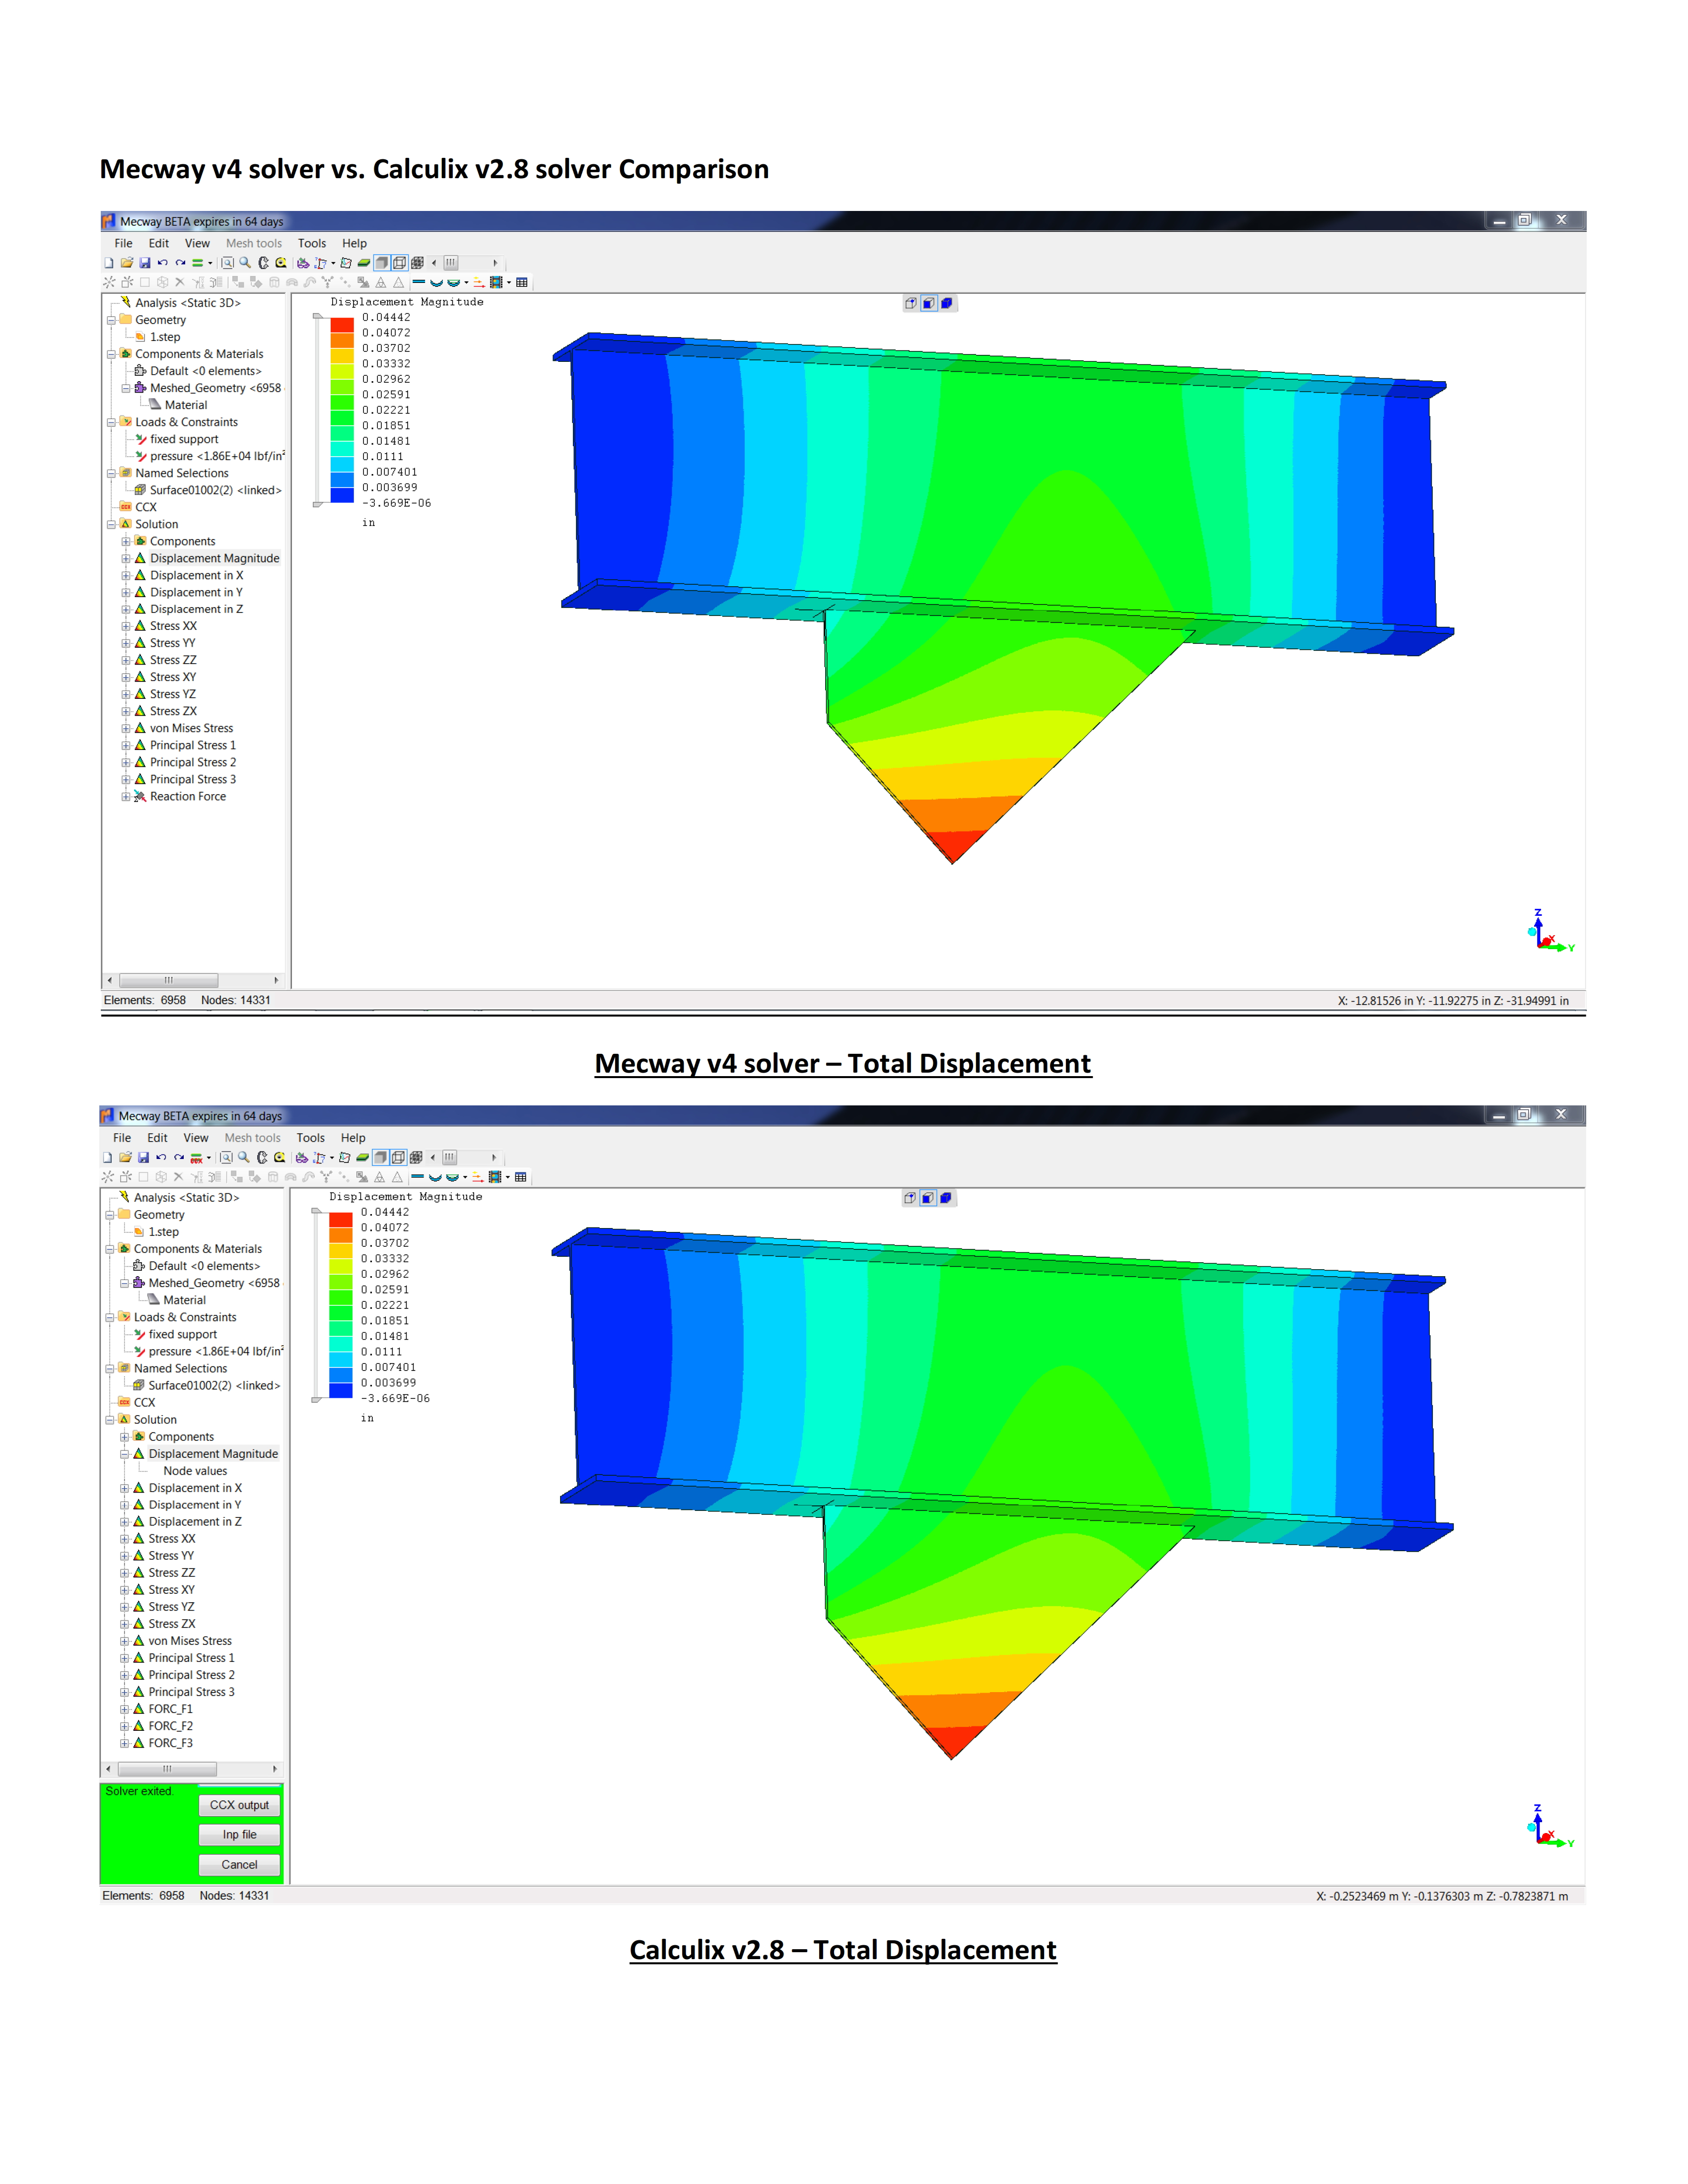Click New file icon in top Mecway window

point(109,263)
